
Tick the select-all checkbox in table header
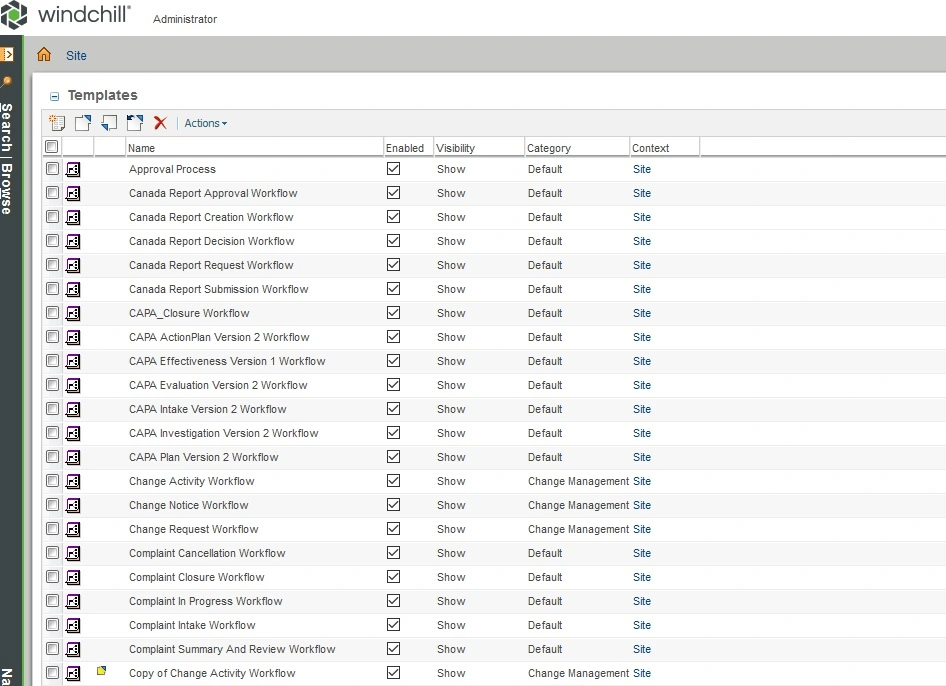pos(51,147)
